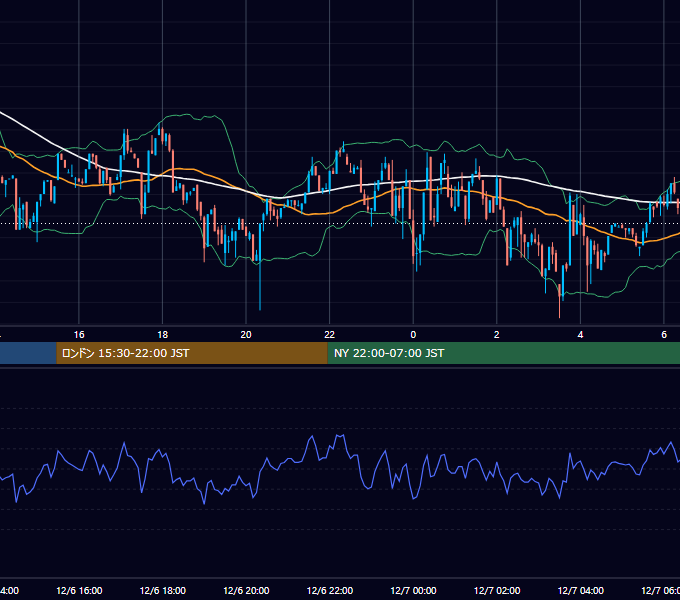
Task: Click the "16" hour label on price chart axis
Action: (79, 334)
